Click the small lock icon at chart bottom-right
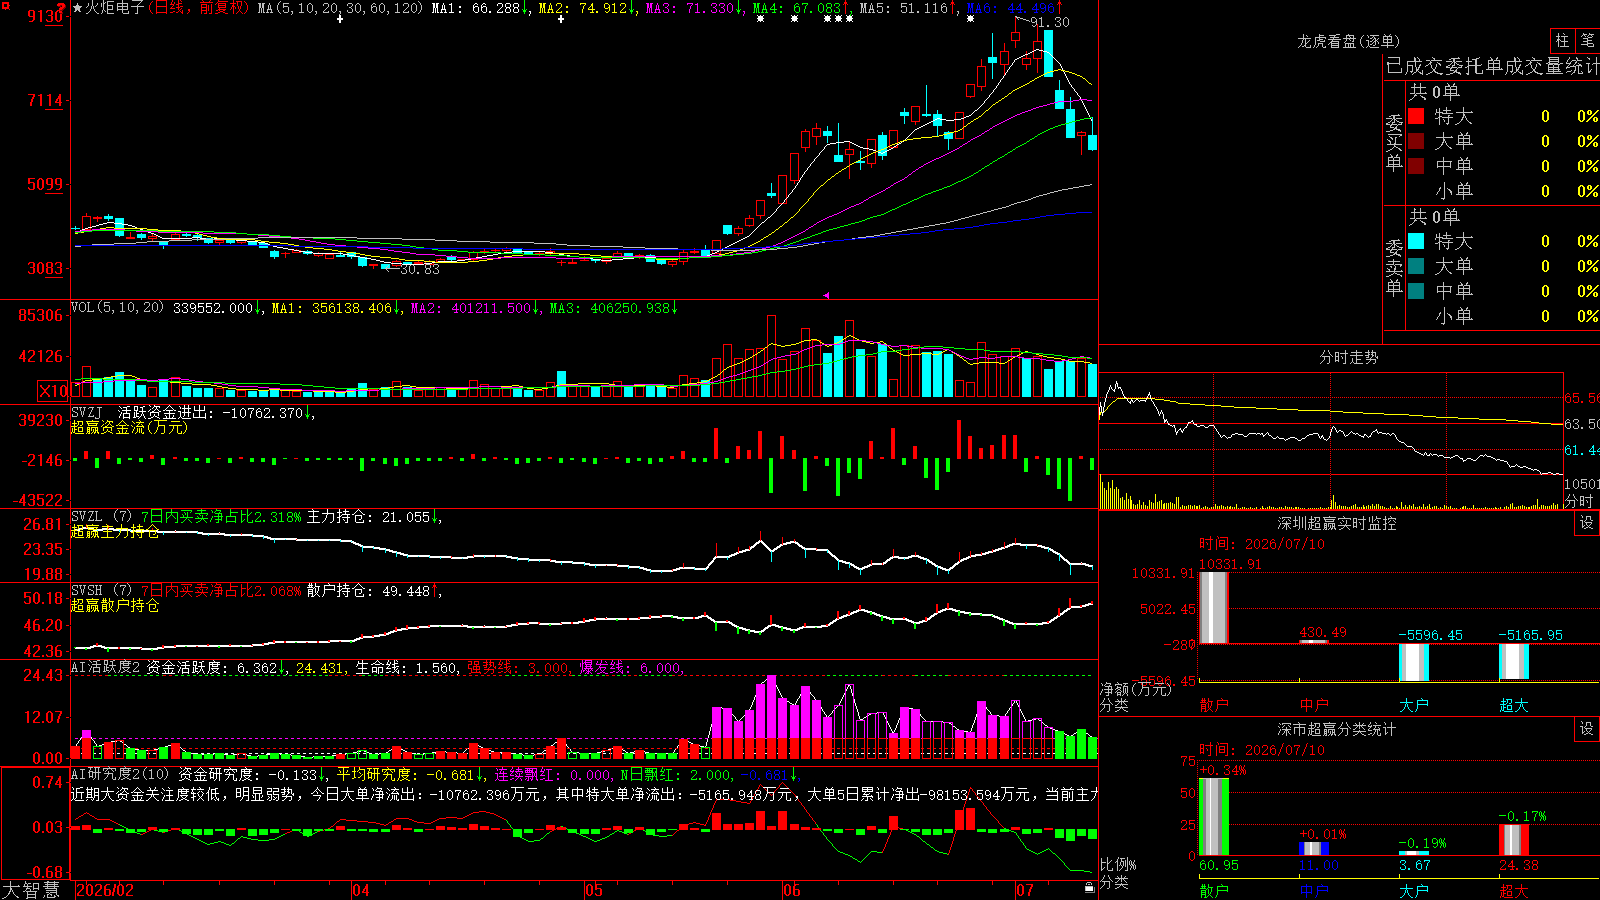 [1089, 887]
